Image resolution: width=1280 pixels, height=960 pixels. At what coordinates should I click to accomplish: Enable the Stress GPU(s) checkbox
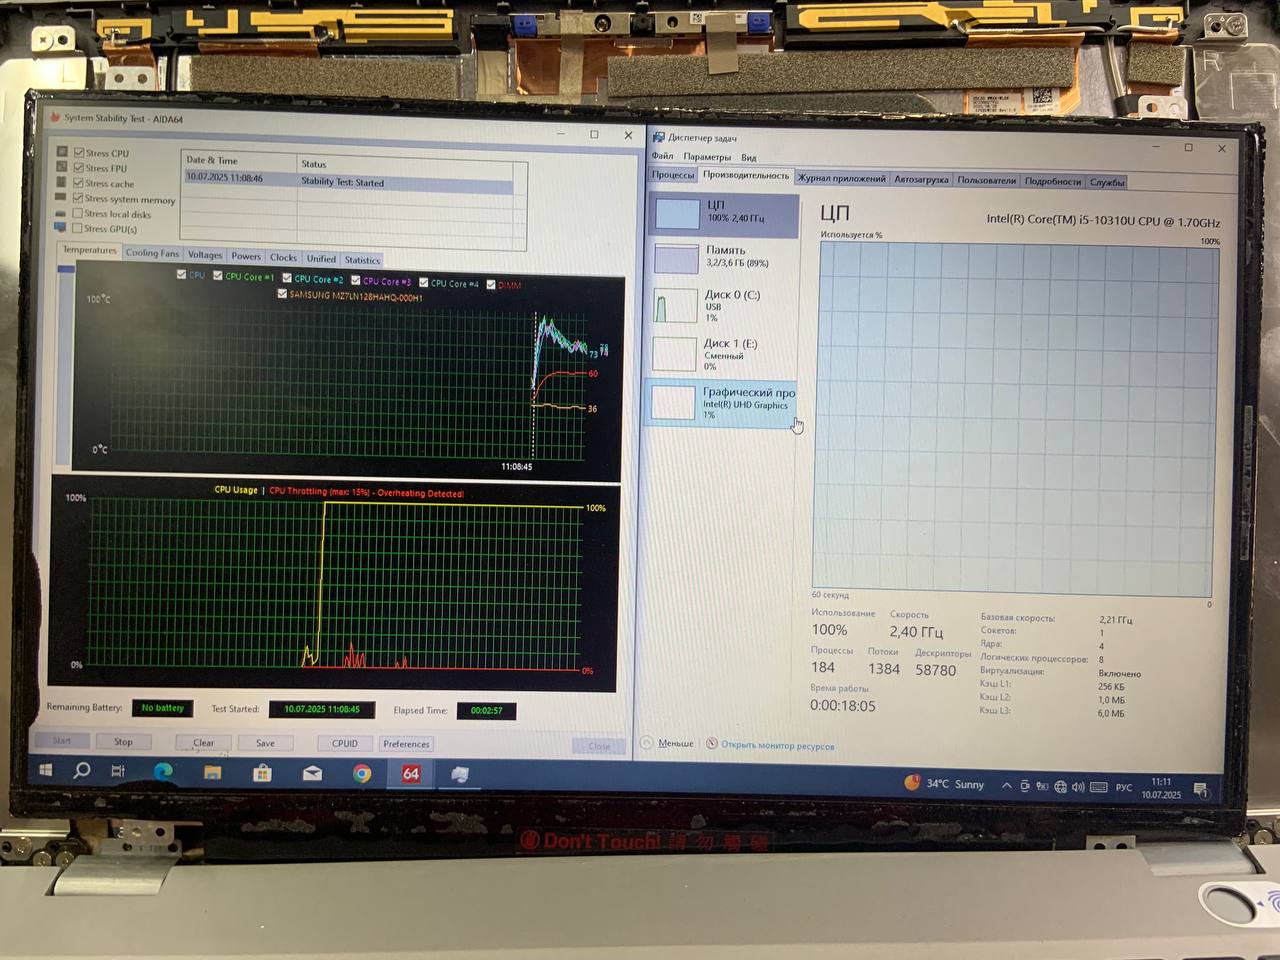pos(78,229)
